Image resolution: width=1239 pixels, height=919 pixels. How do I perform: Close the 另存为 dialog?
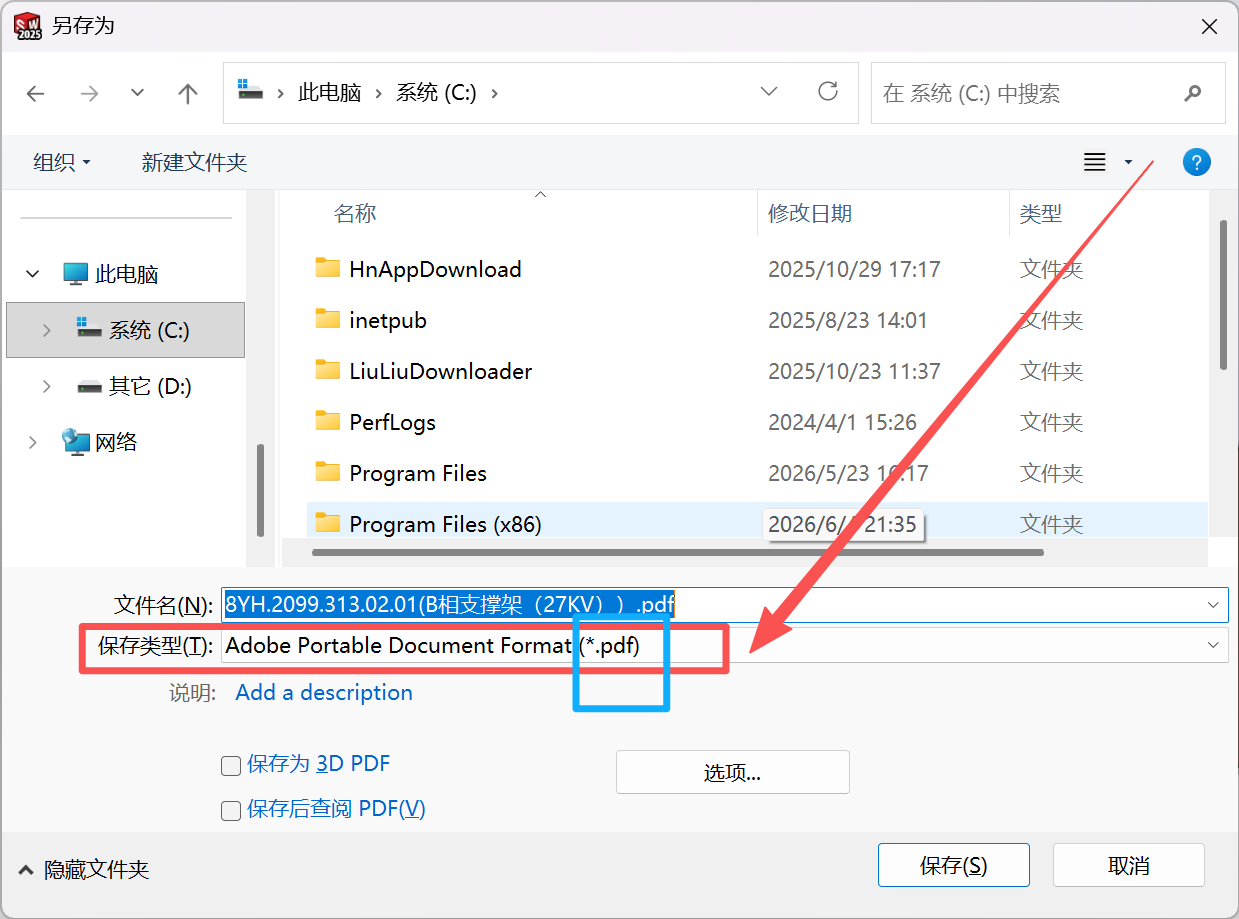1208,27
